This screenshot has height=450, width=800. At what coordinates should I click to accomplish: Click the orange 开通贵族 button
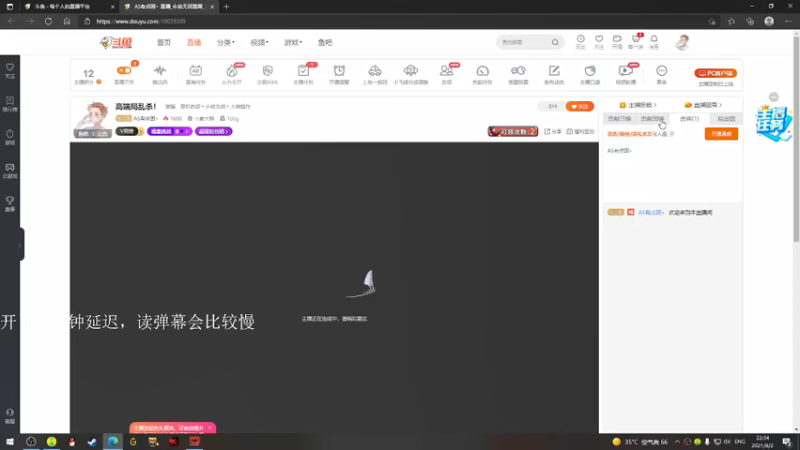(x=721, y=134)
